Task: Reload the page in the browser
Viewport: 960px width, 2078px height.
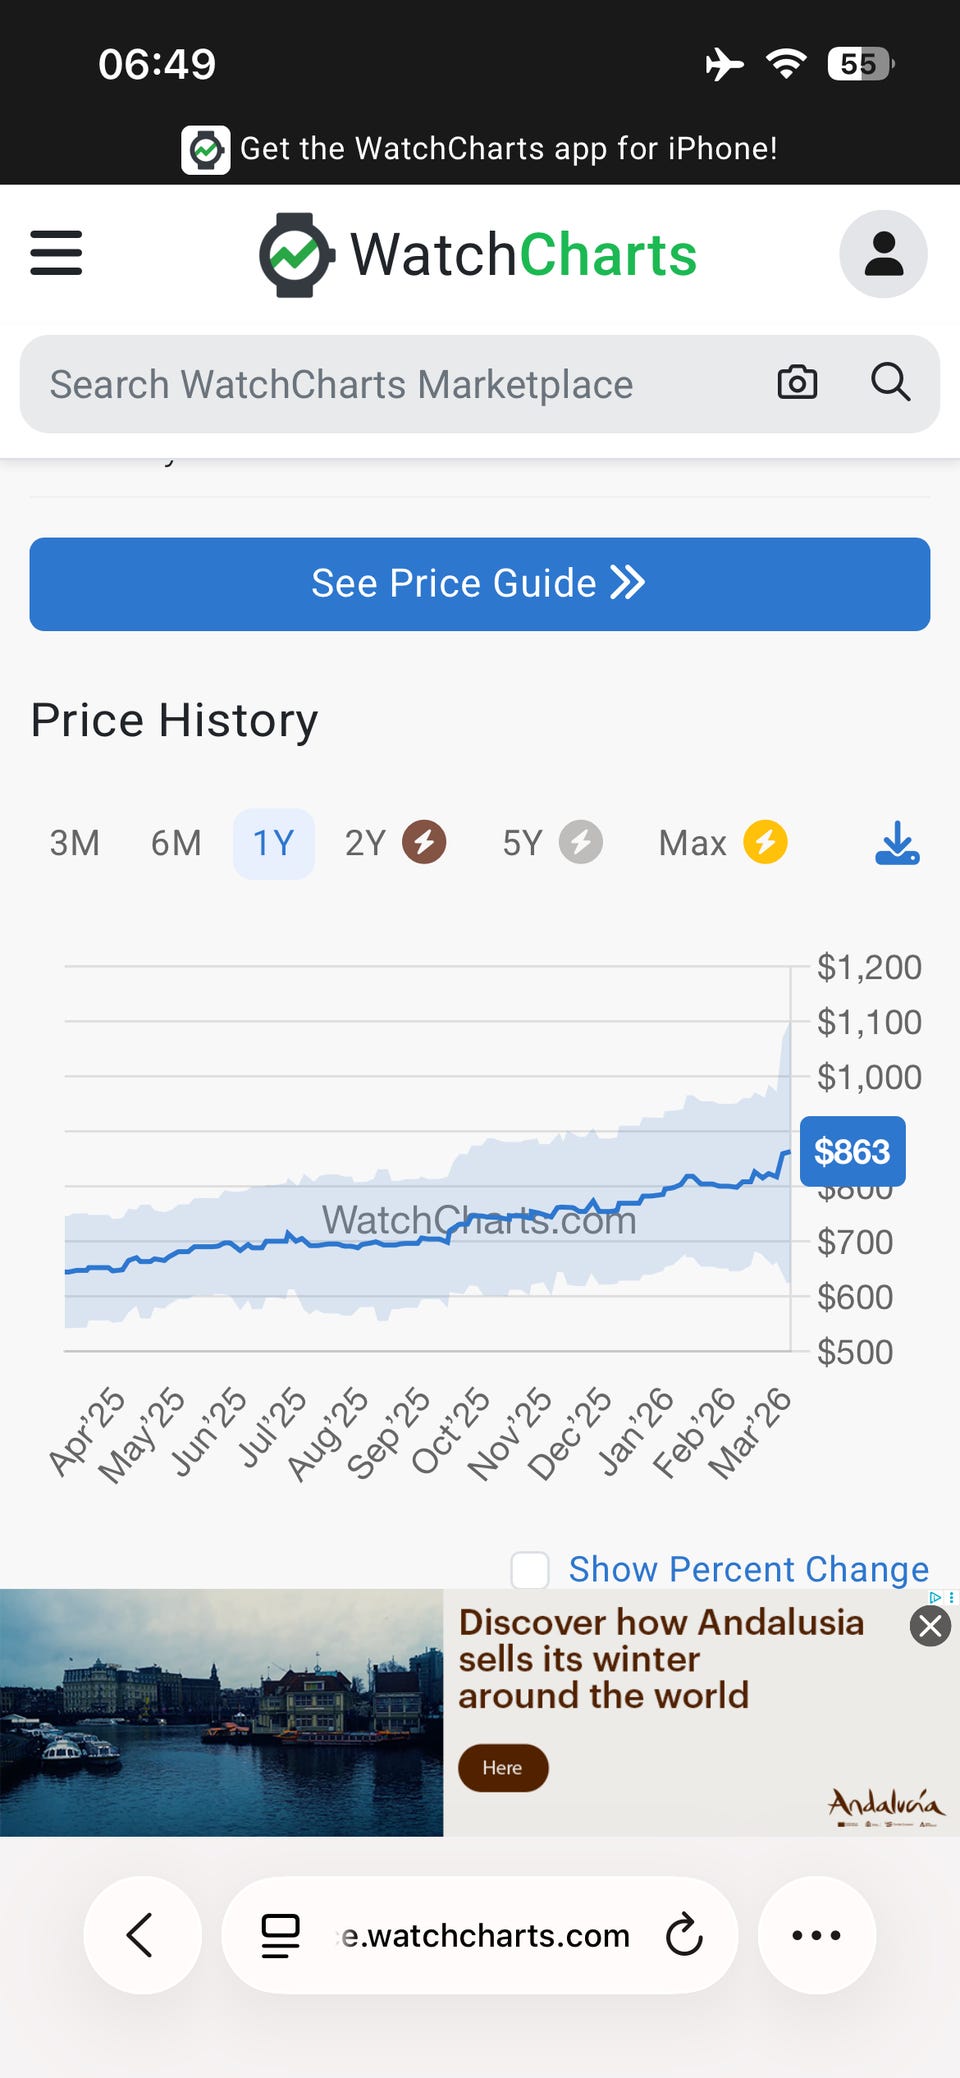Action: click(x=685, y=1935)
